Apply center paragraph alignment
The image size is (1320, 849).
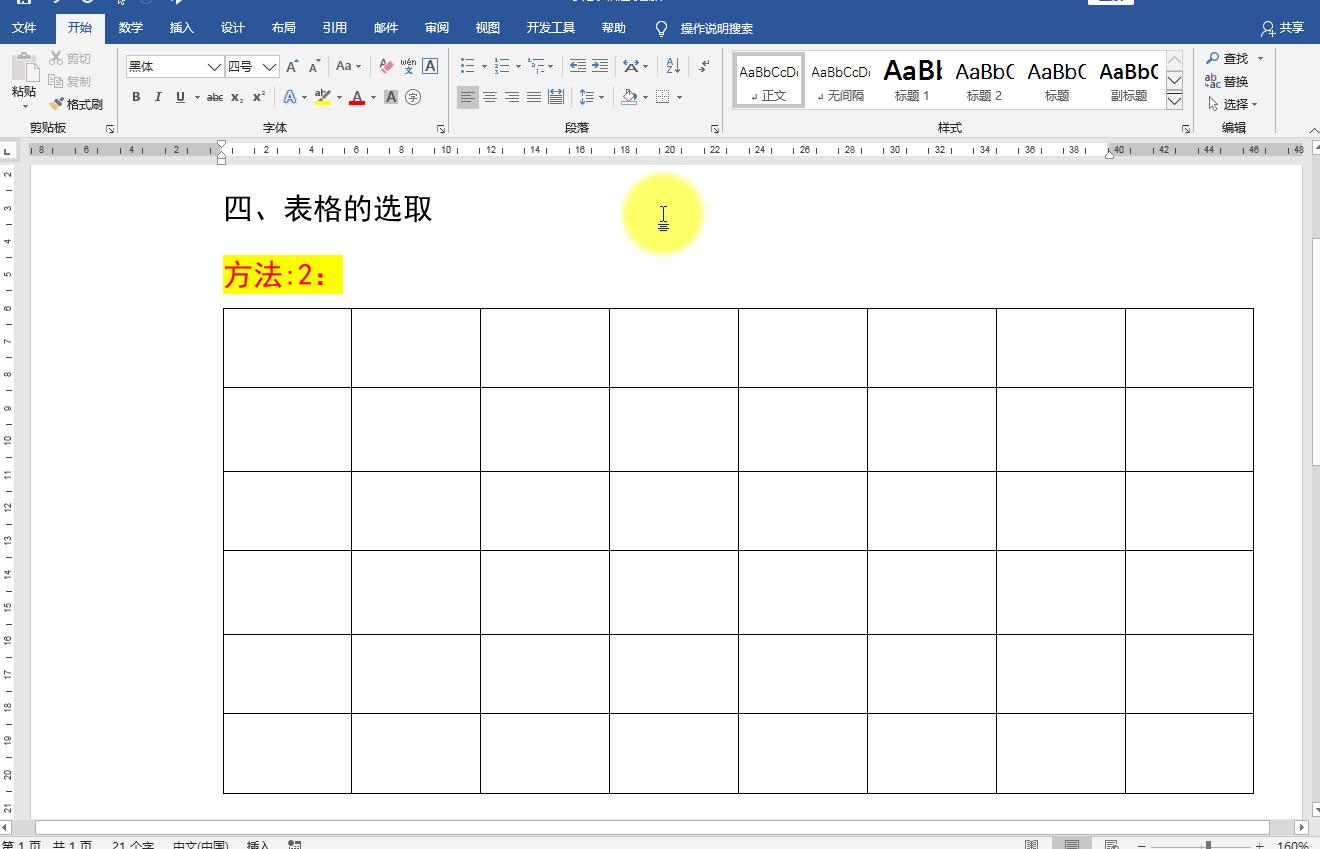(x=490, y=97)
